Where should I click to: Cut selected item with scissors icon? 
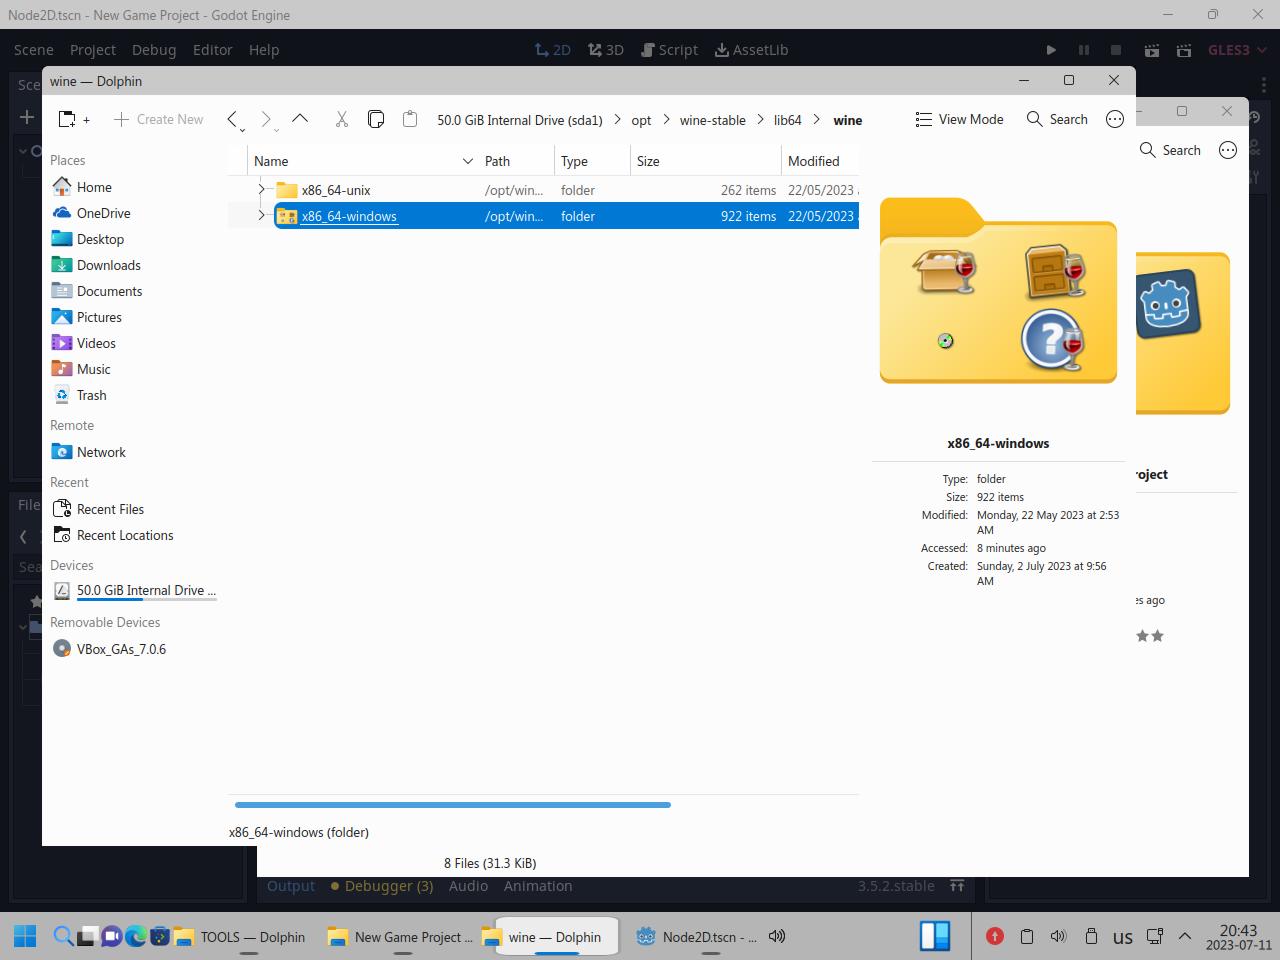tap(342, 119)
